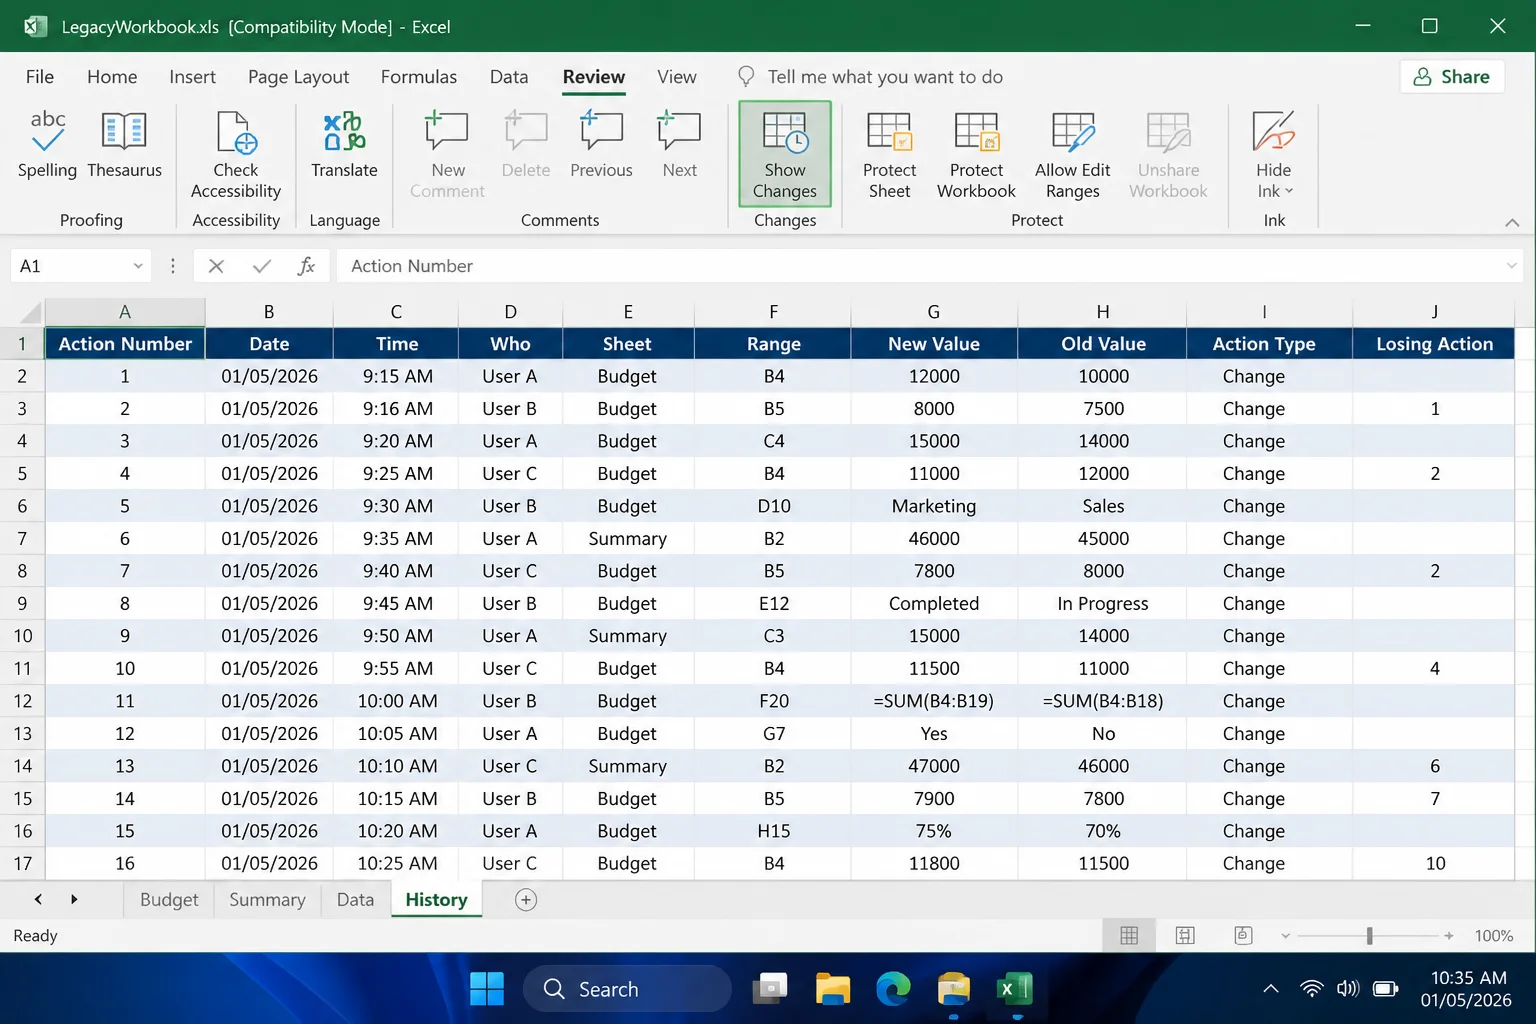Go to Next comment
The image size is (1536, 1024).
679,145
